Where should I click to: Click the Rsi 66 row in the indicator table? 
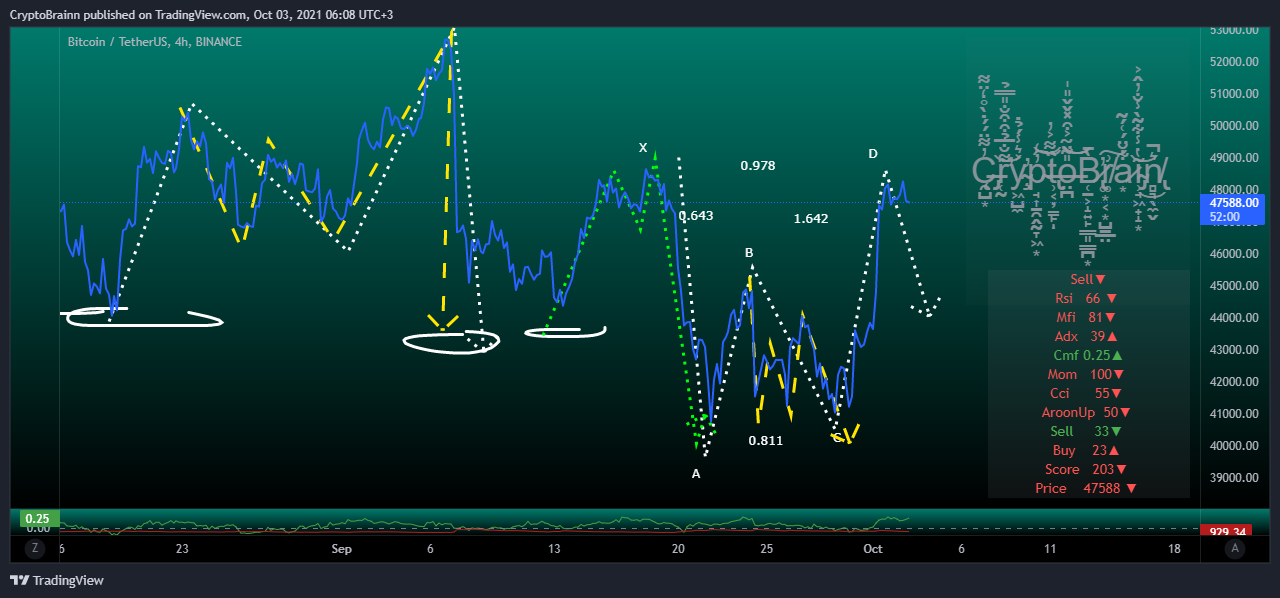(1086, 299)
